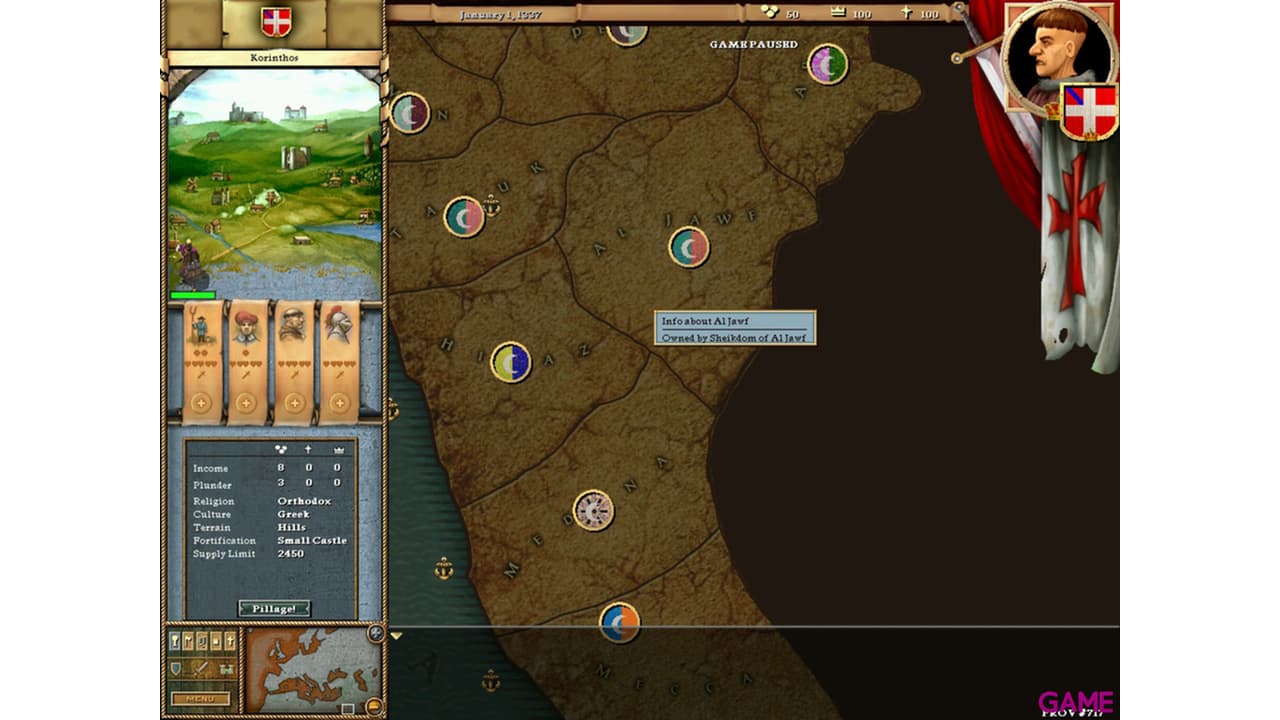
Task: Increase burgher power with plus button
Action: coord(246,403)
